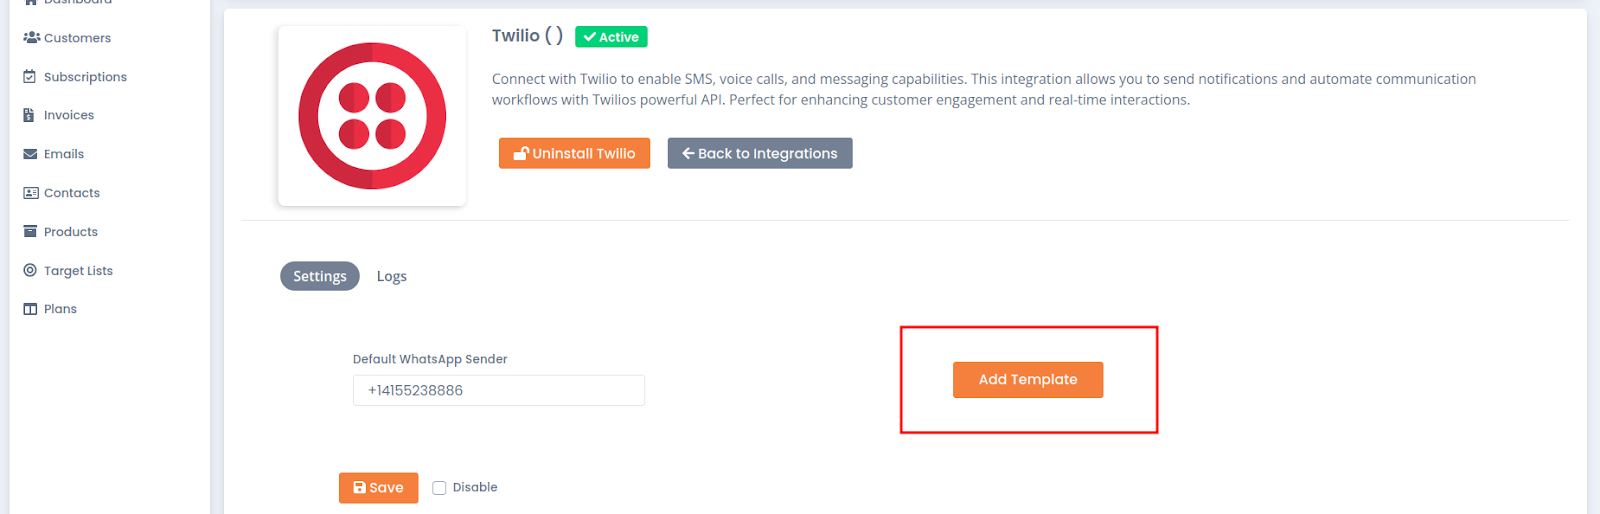Open the Customers menu label
Image resolution: width=1600 pixels, height=514 pixels.
[77, 38]
